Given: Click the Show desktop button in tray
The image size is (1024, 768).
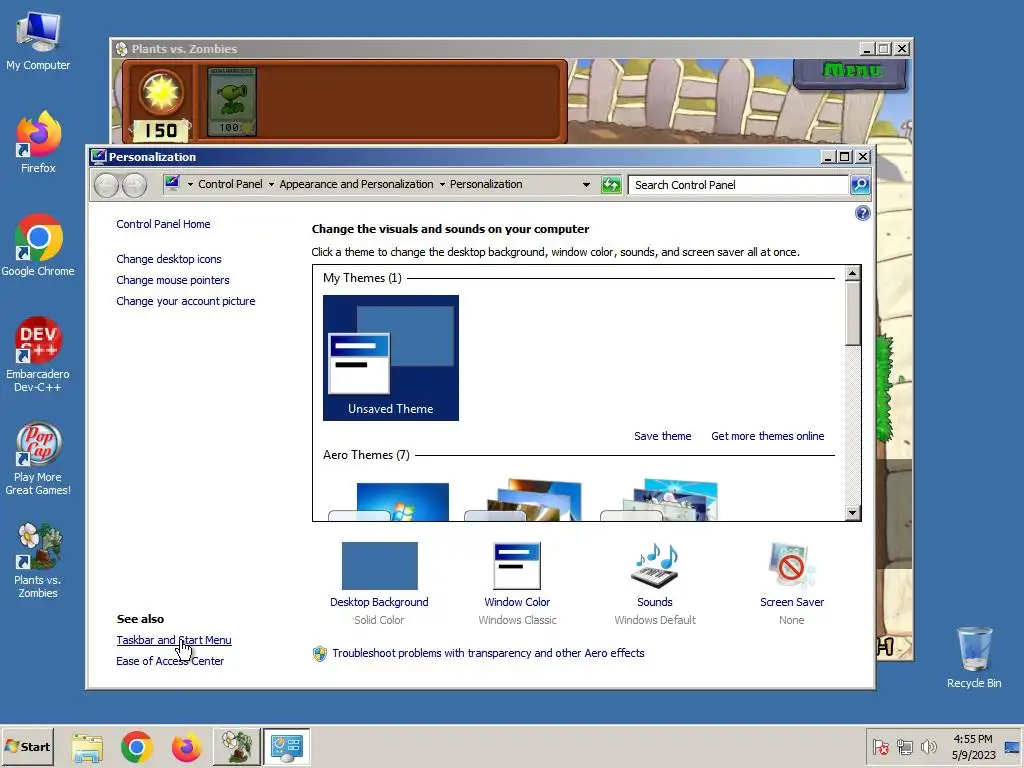Looking at the screenshot, I should [x=1012, y=747].
